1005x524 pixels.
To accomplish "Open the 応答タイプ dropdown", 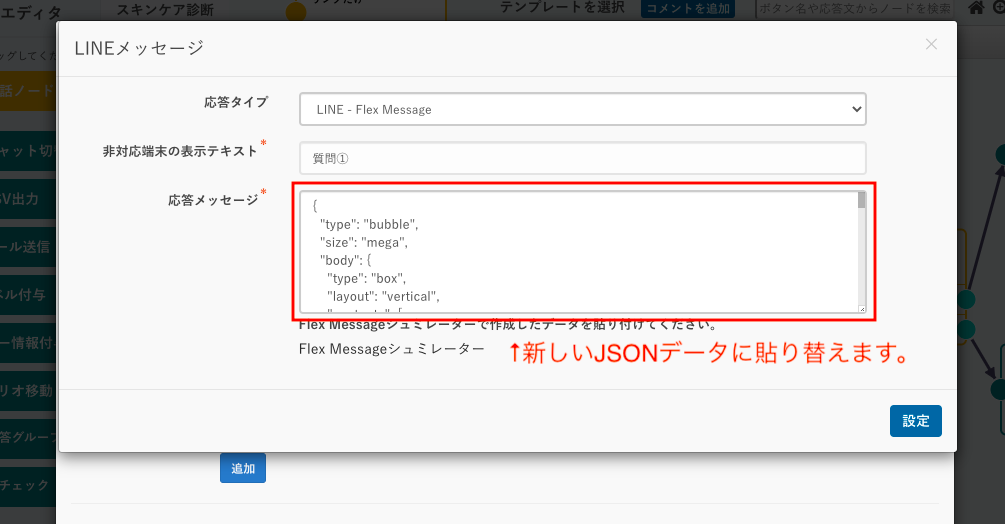I will 582,109.
